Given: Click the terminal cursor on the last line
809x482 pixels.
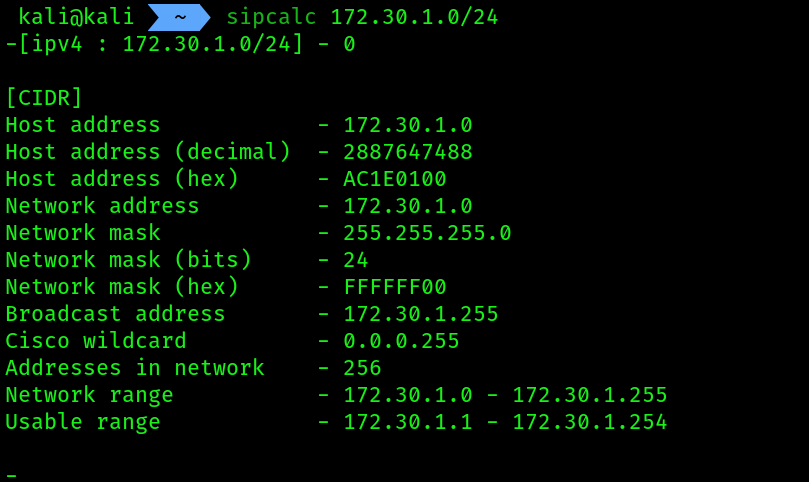Looking at the screenshot, I should 11,476.
